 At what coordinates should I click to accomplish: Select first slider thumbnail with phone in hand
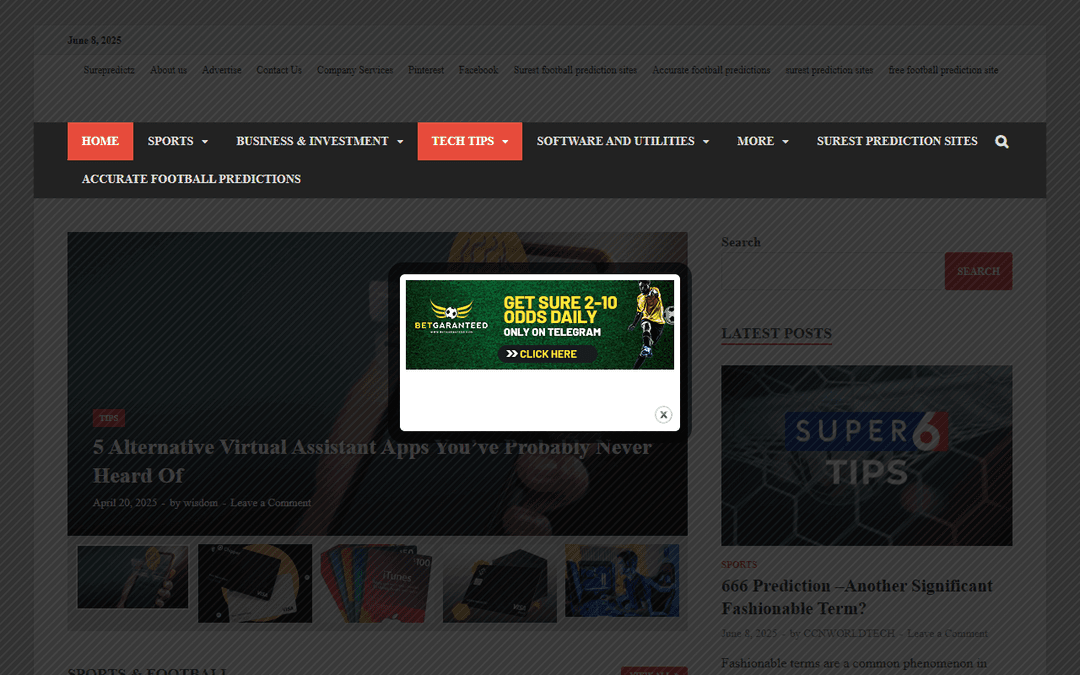pyautogui.click(x=133, y=577)
